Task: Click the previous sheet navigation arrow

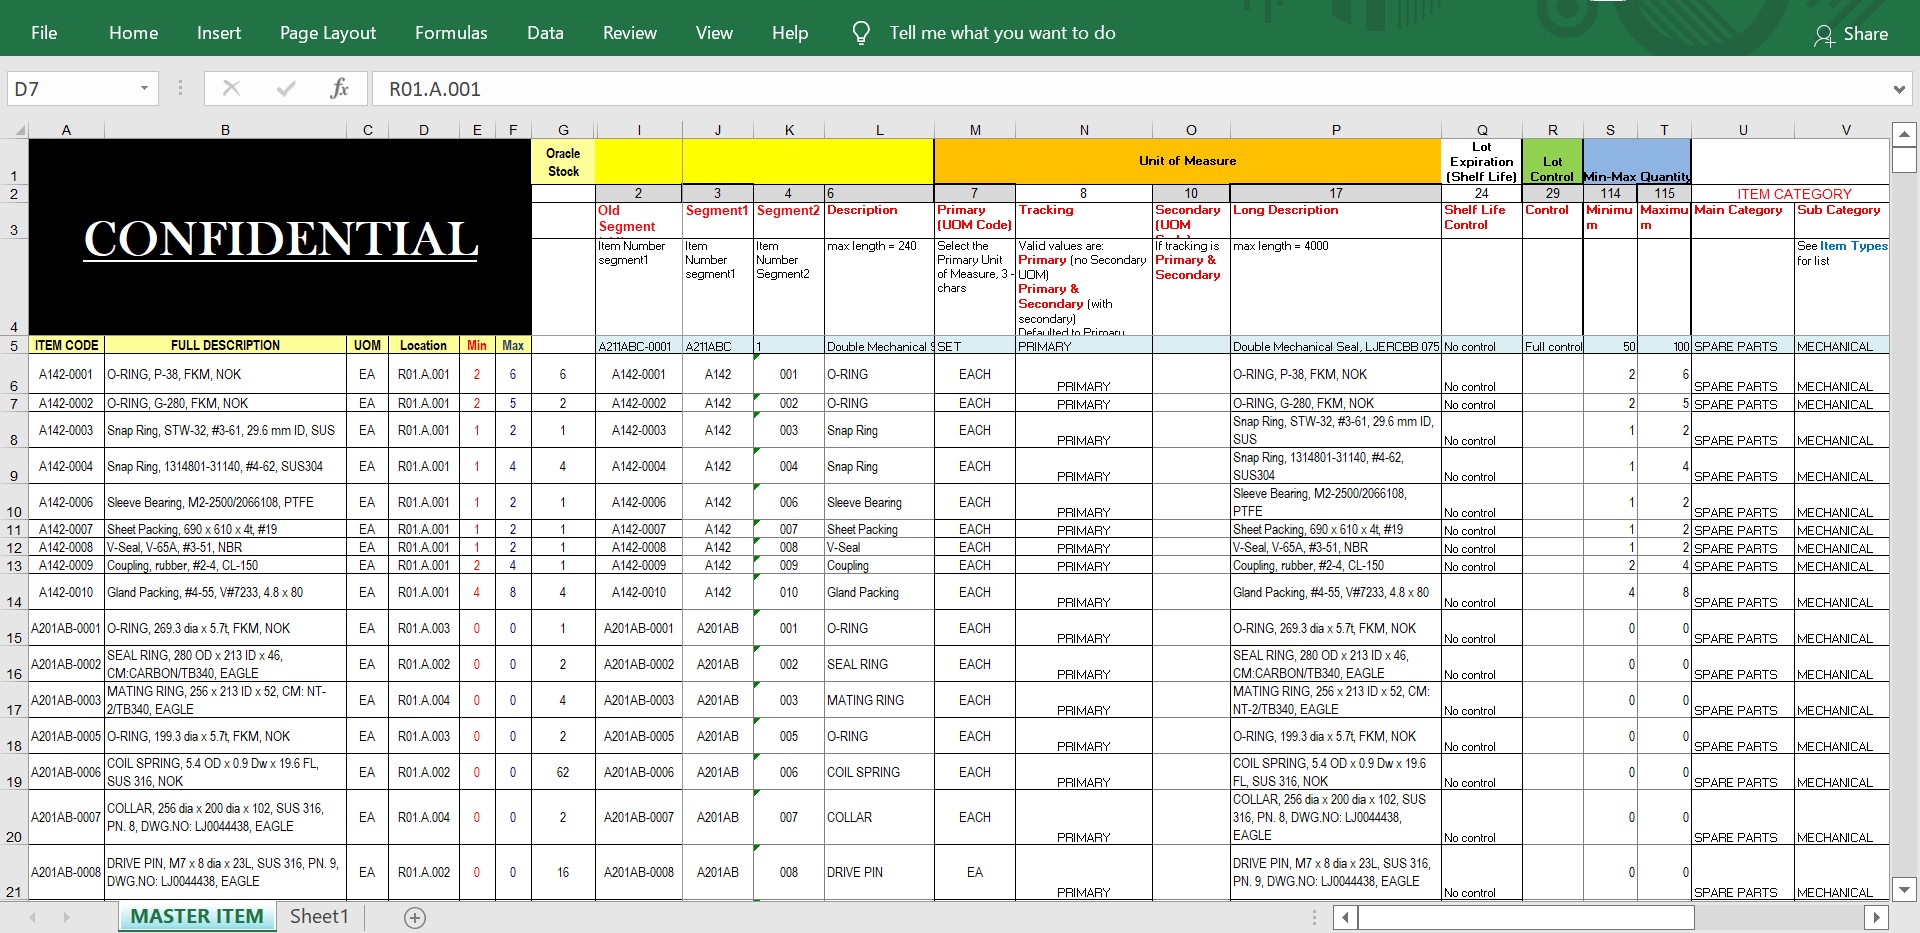Action: (x=33, y=917)
